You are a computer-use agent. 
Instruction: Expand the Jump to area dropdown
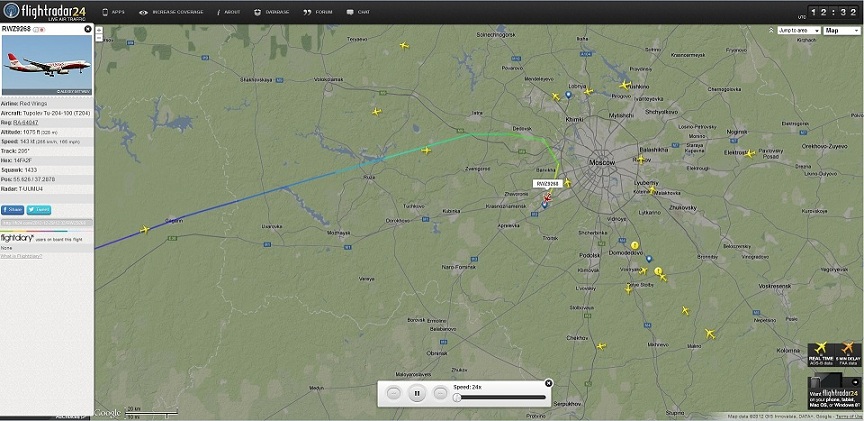[799, 31]
